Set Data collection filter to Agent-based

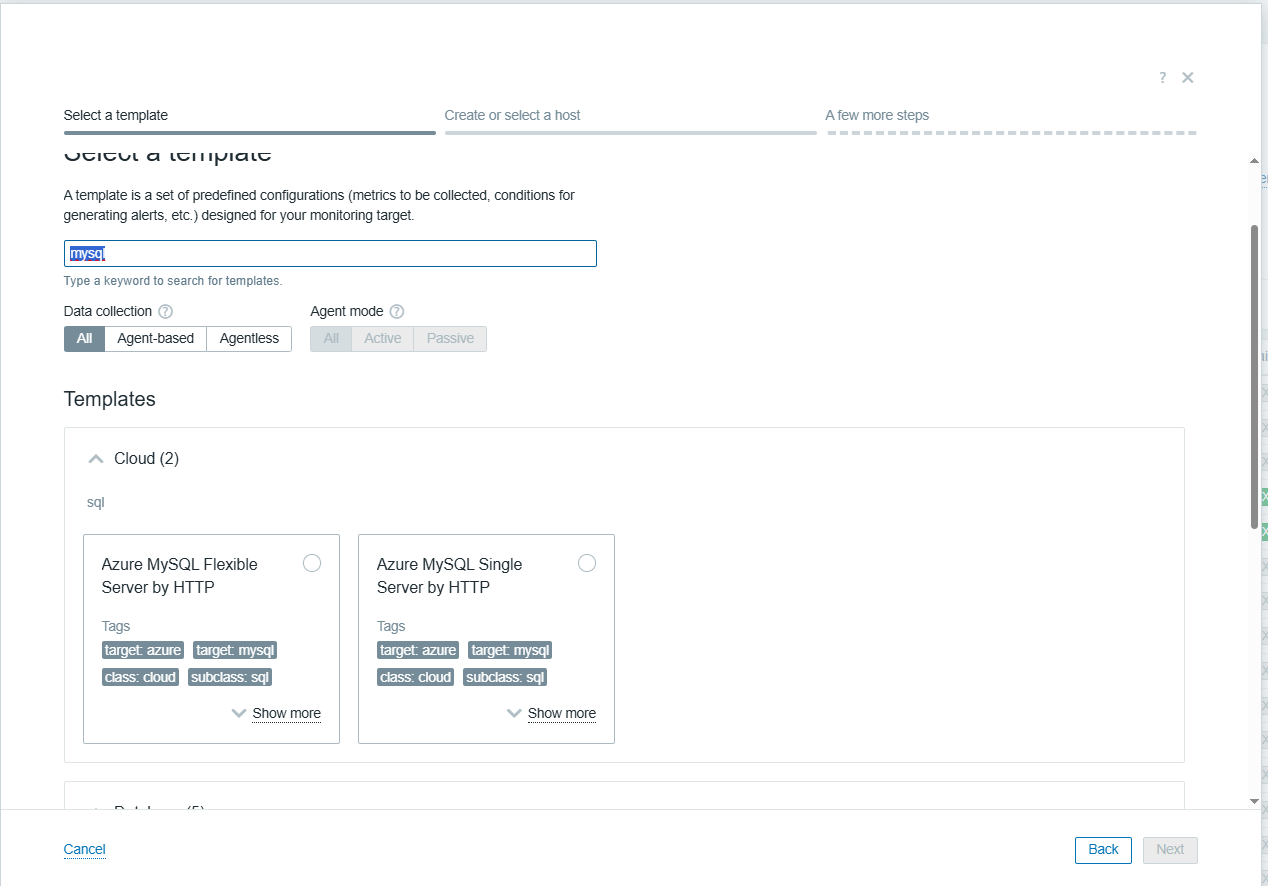click(155, 339)
